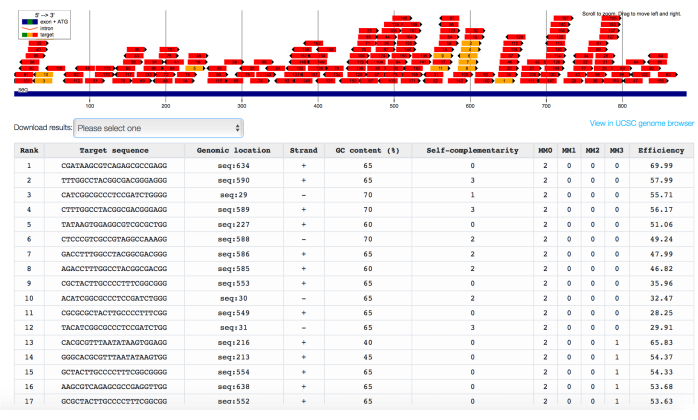Screen dimensions: 698x420
Task: Click rank number 17 in the table
Action: point(29,401)
